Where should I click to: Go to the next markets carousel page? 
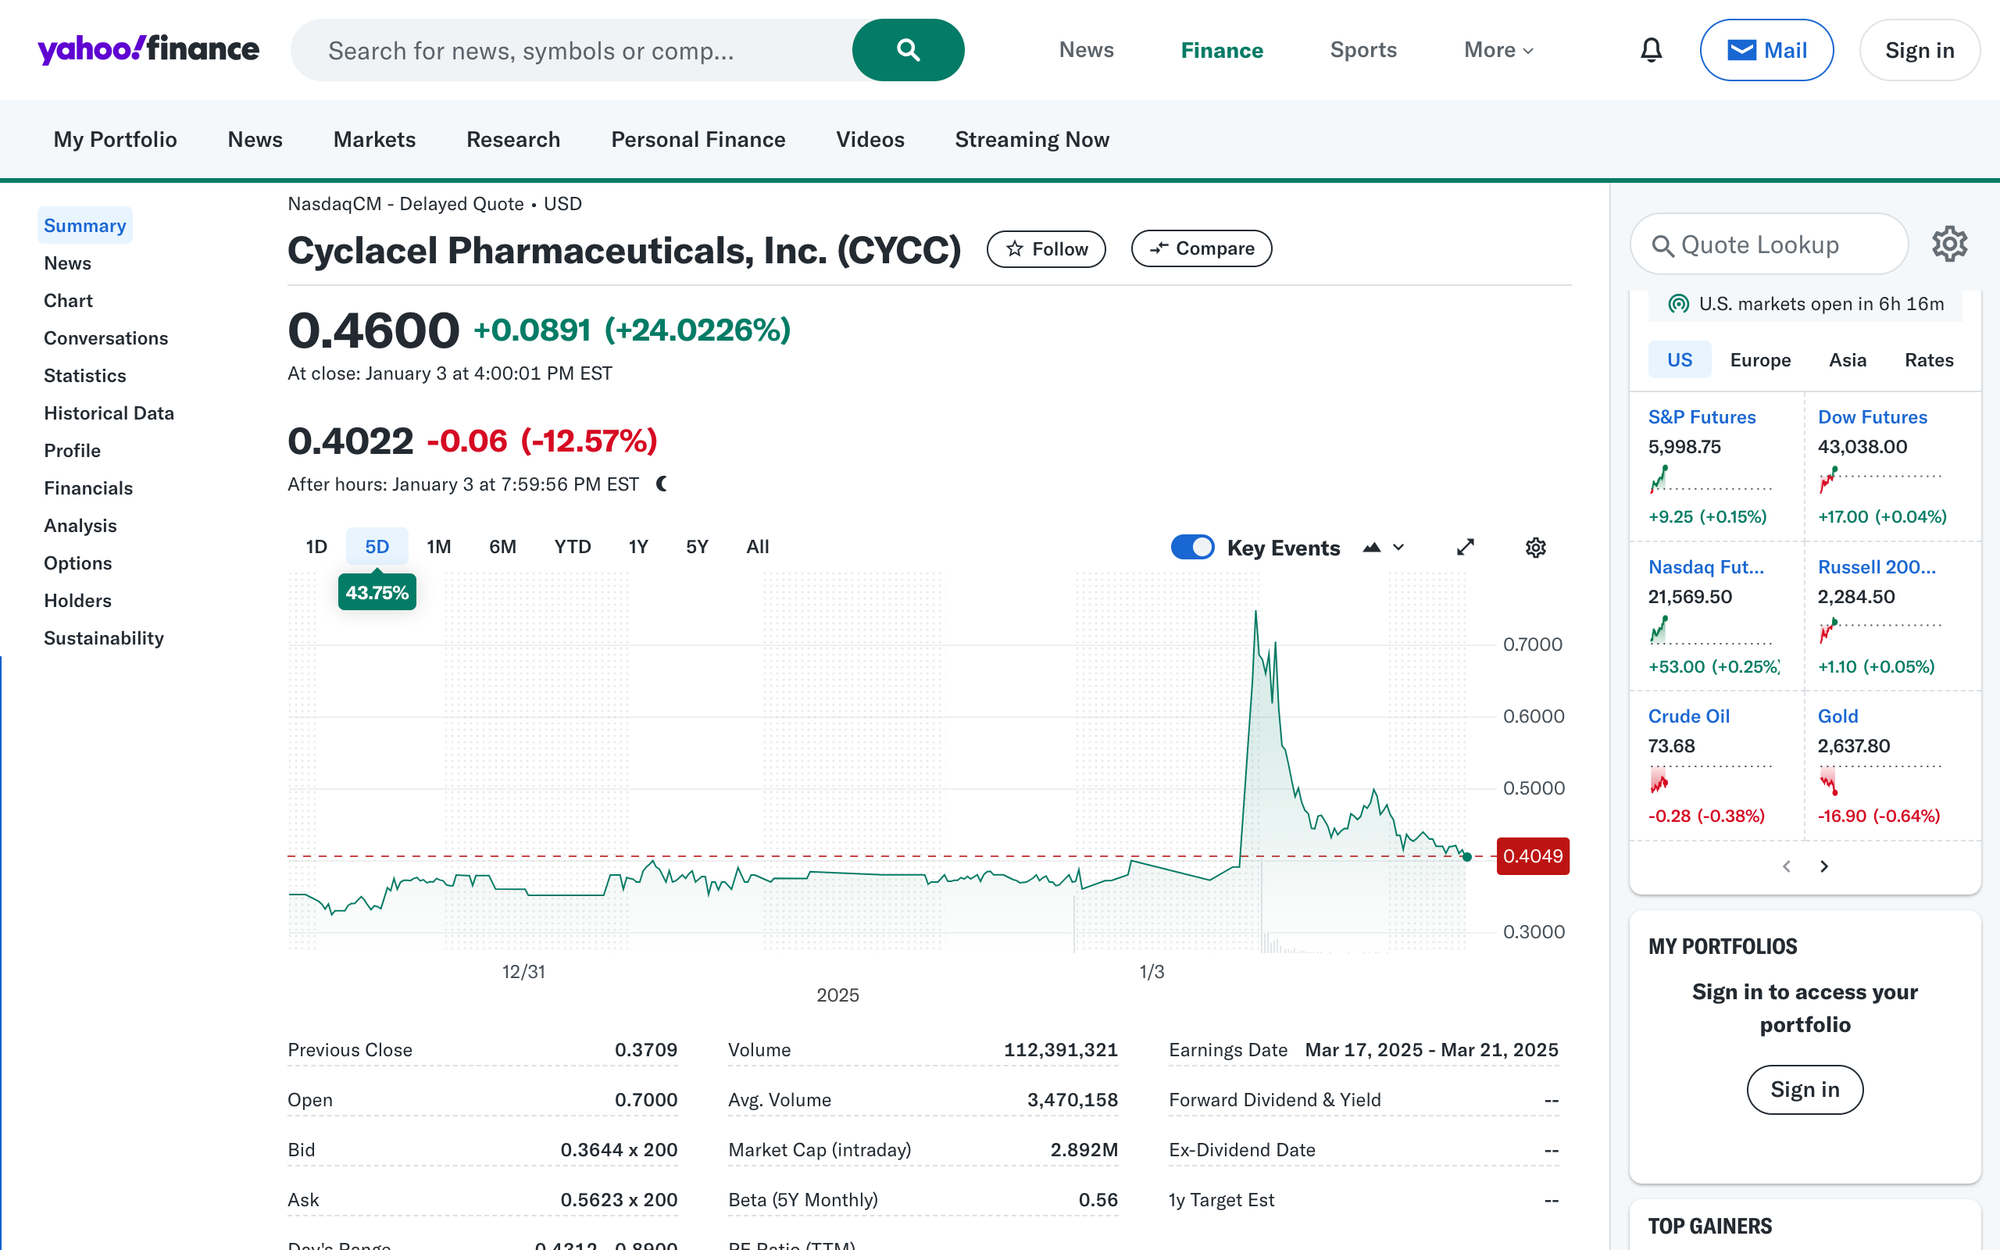tap(1824, 866)
